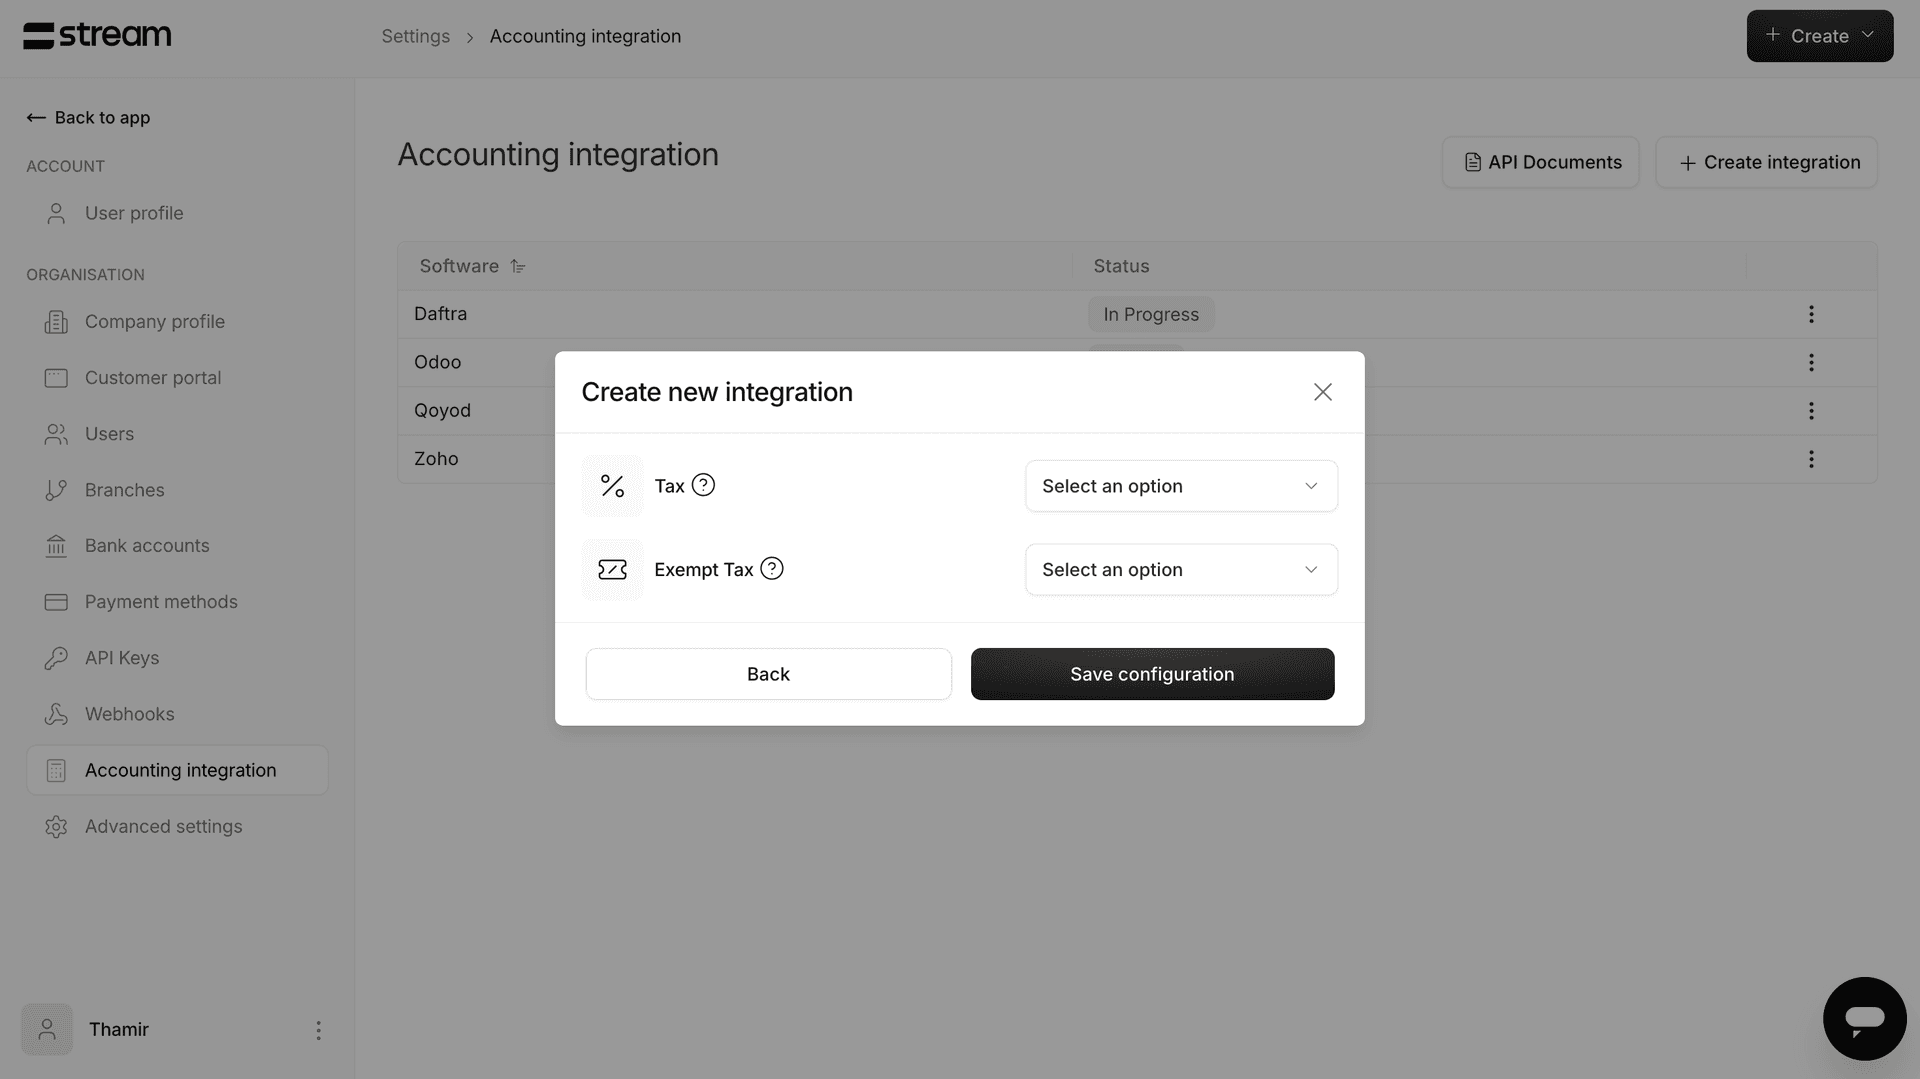Click the Tax help question-mark icon
This screenshot has height=1079, width=1920.
click(703, 485)
